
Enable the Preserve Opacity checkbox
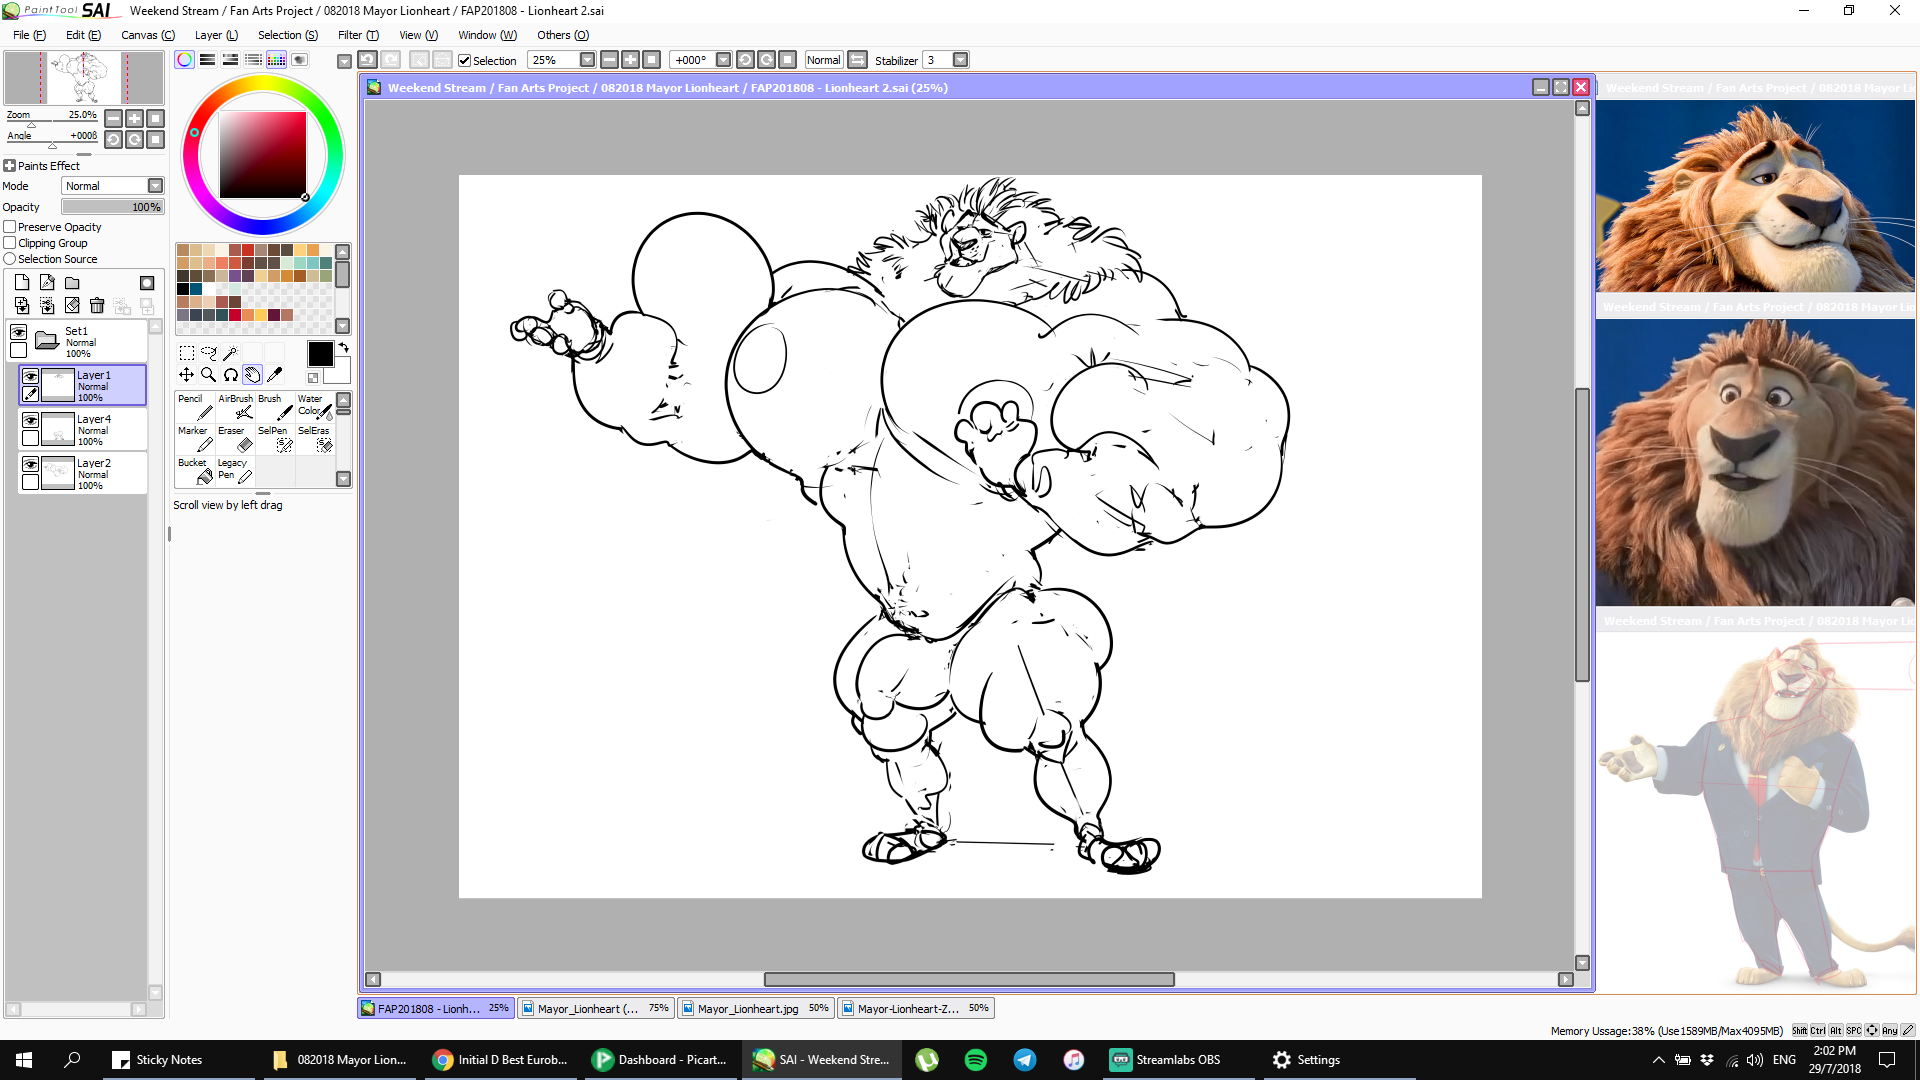pos(10,227)
